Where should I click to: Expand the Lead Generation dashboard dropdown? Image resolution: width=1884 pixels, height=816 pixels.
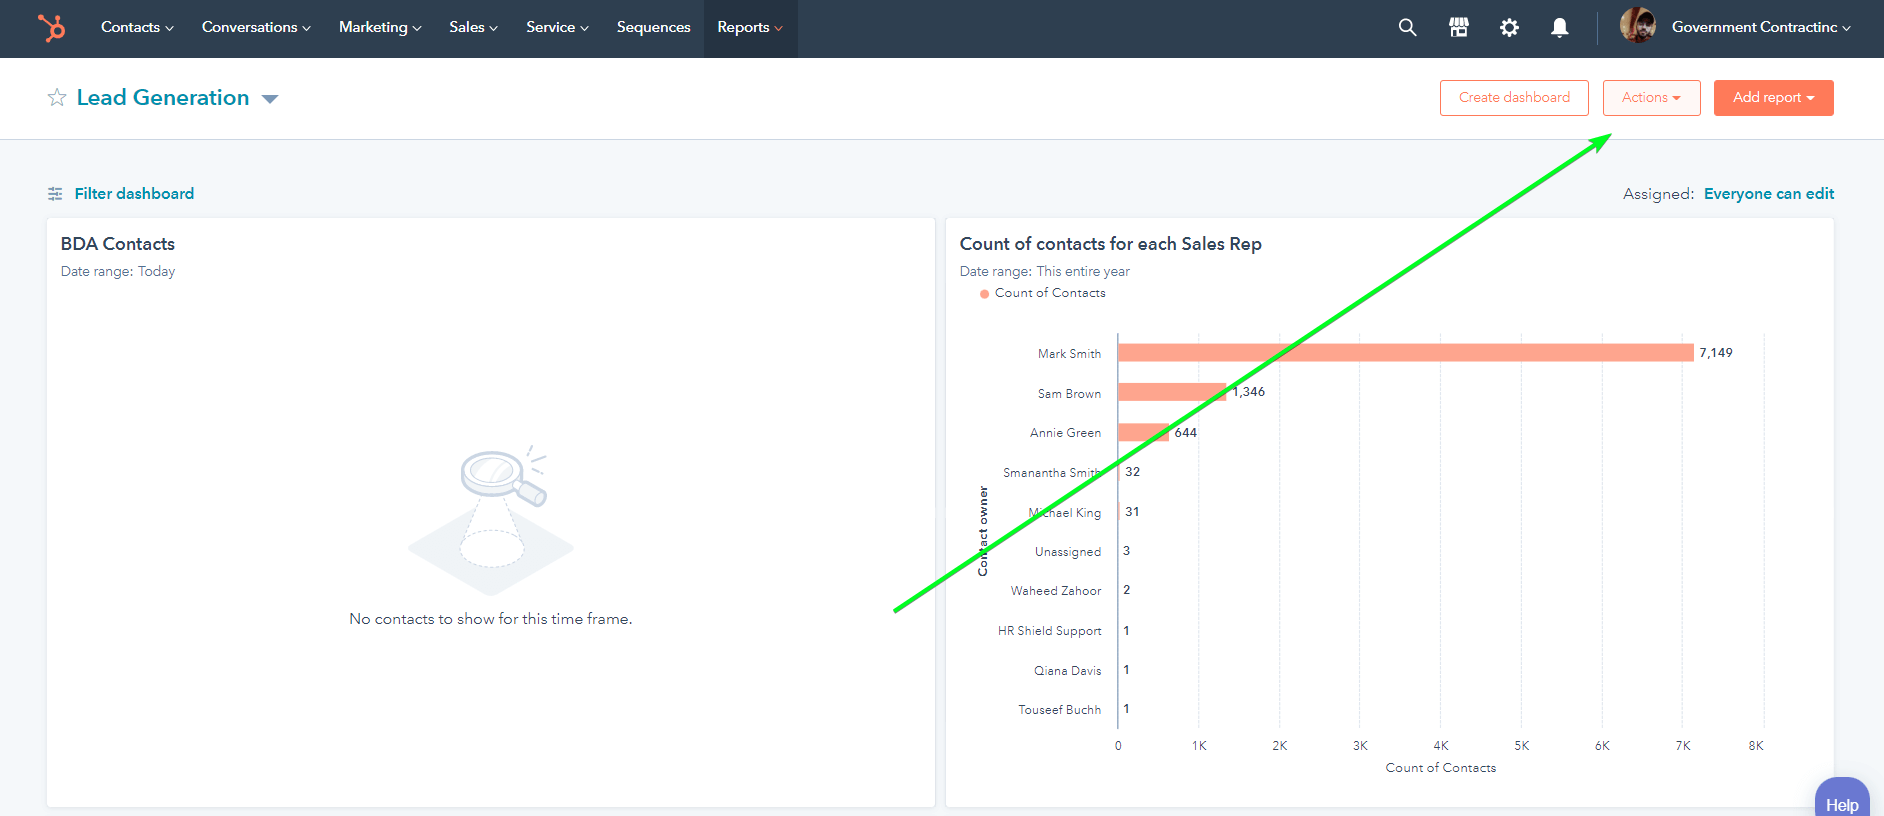pyautogui.click(x=269, y=99)
